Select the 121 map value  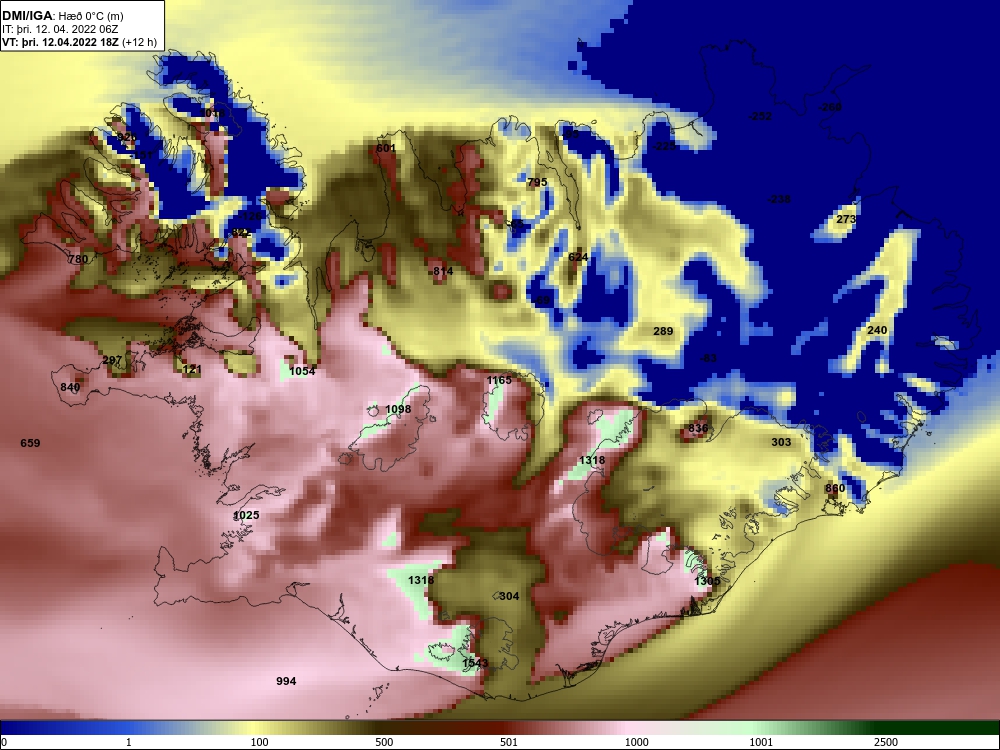[x=192, y=369]
